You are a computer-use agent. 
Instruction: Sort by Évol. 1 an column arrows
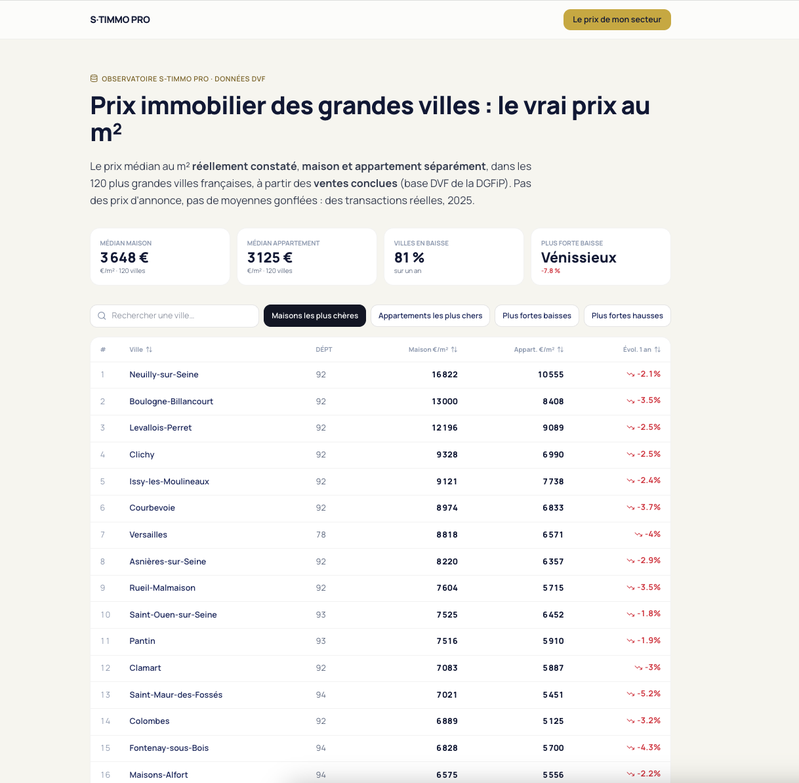pos(657,349)
